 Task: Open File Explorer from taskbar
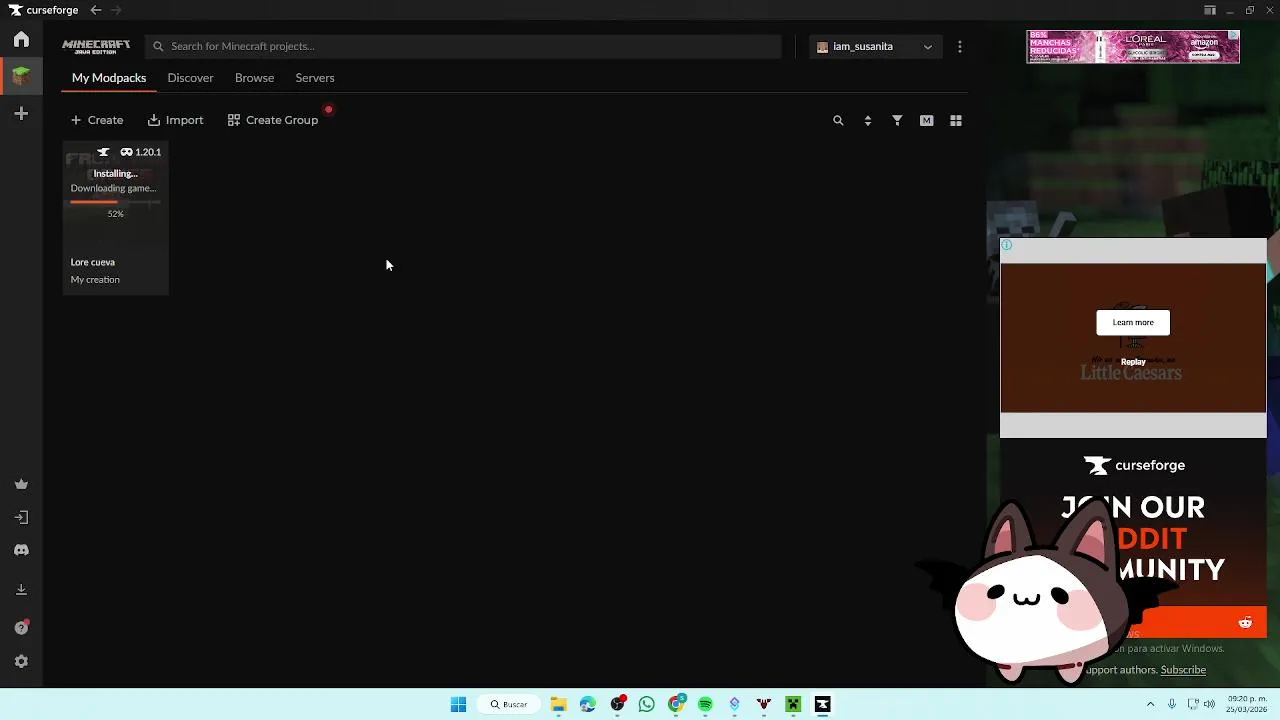[x=558, y=704]
